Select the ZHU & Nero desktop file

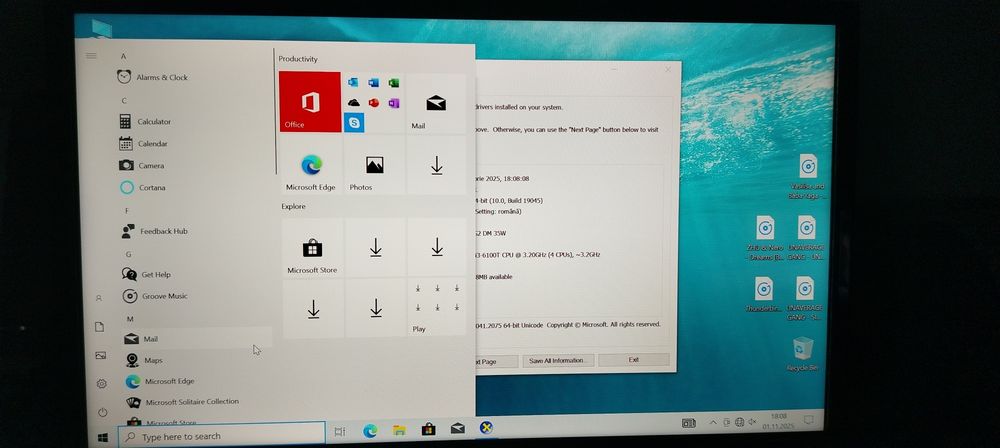coord(765,237)
